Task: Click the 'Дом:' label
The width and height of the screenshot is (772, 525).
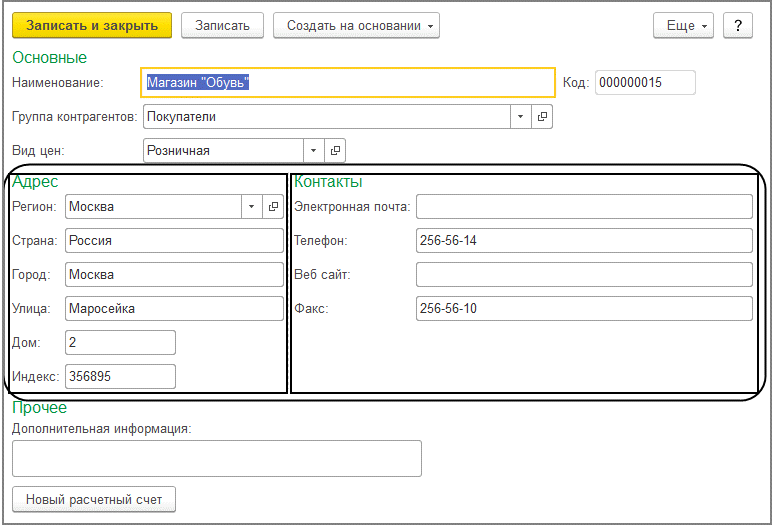Action: (27, 343)
